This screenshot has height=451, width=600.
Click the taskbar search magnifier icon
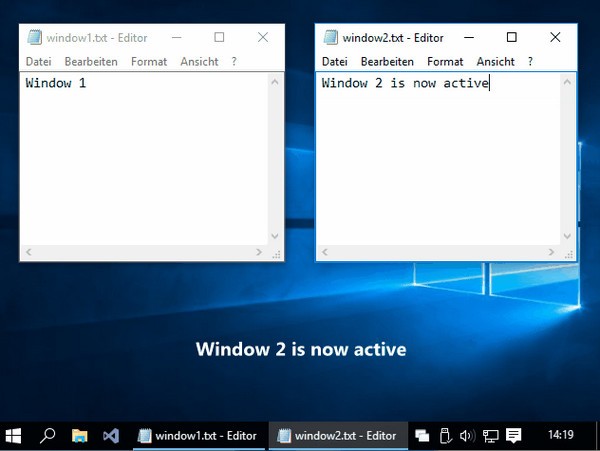(x=47, y=435)
